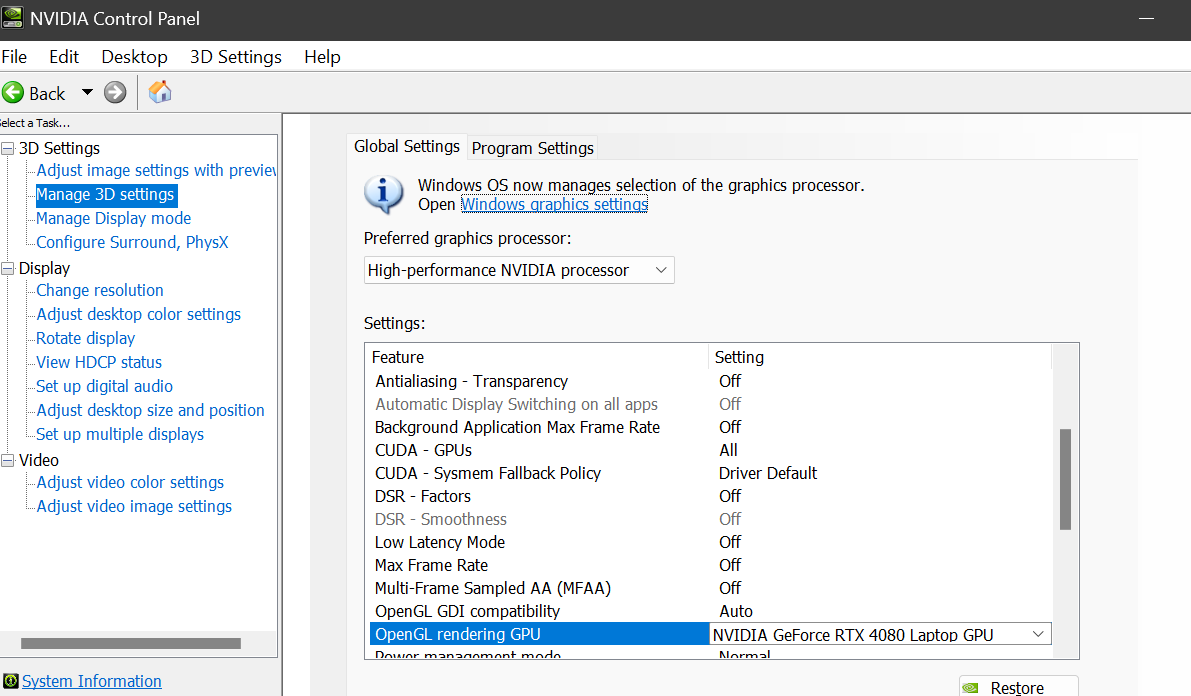Image resolution: width=1191 pixels, height=696 pixels.
Task: Open Preferred graphics processor dropdown
Action: 519,270
